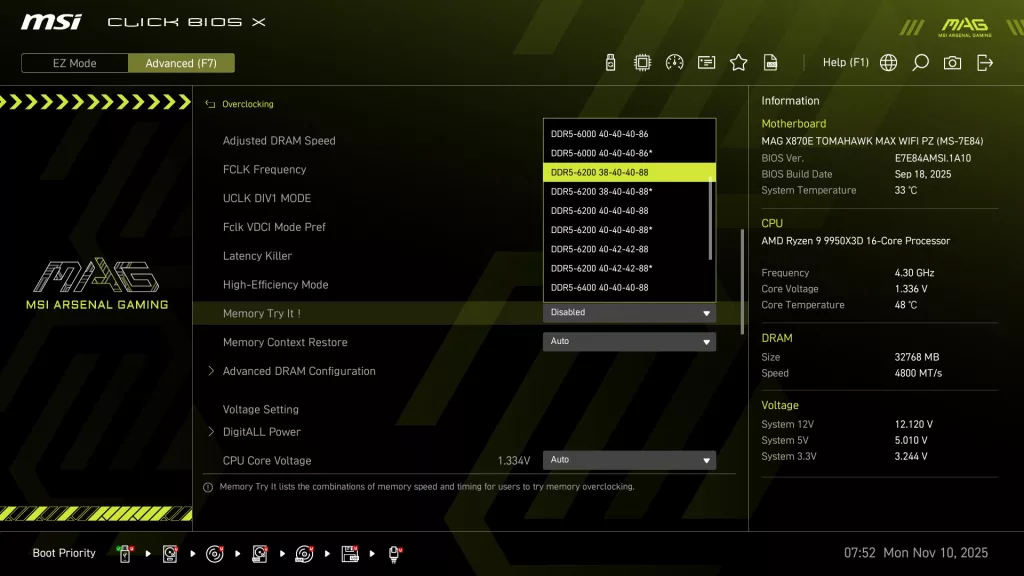The image size is (1024, 576).
Task: Click the board notice/memo icon in toolbar
Action: (706, 61)
